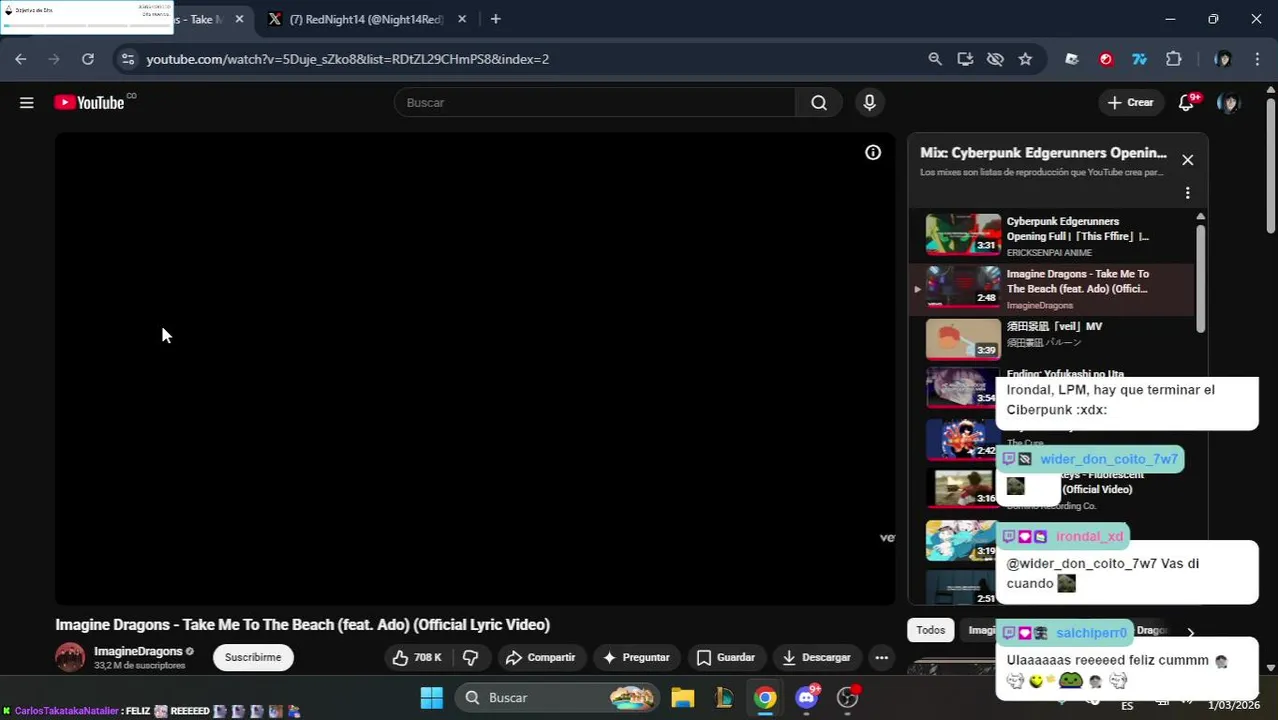Open OBS Studio taskbar icon

pyautogui.click(x=848, y=697)
